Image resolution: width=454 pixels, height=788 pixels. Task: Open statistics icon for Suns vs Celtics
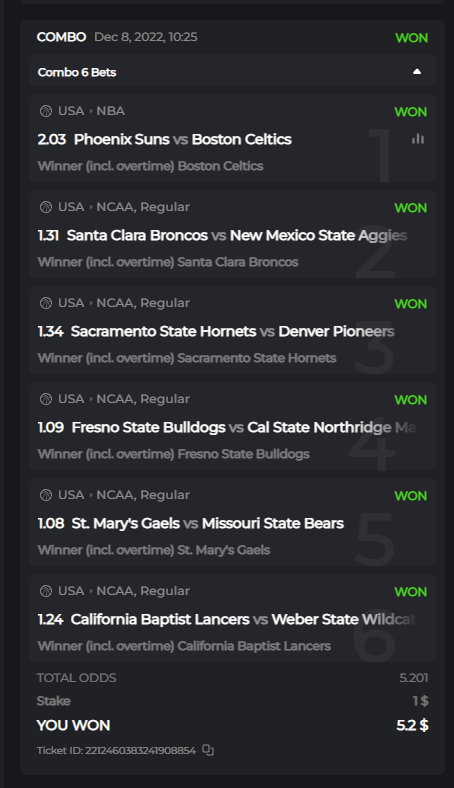point(418,139)
